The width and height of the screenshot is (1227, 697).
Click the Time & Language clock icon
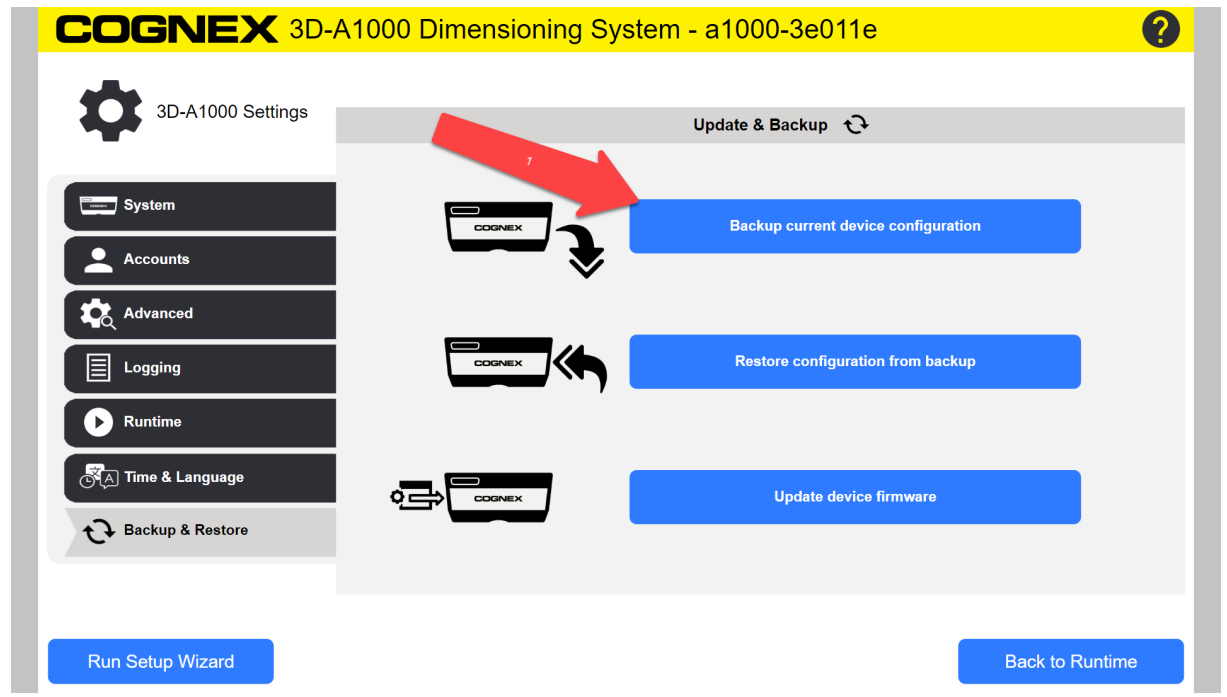point(98,477)
